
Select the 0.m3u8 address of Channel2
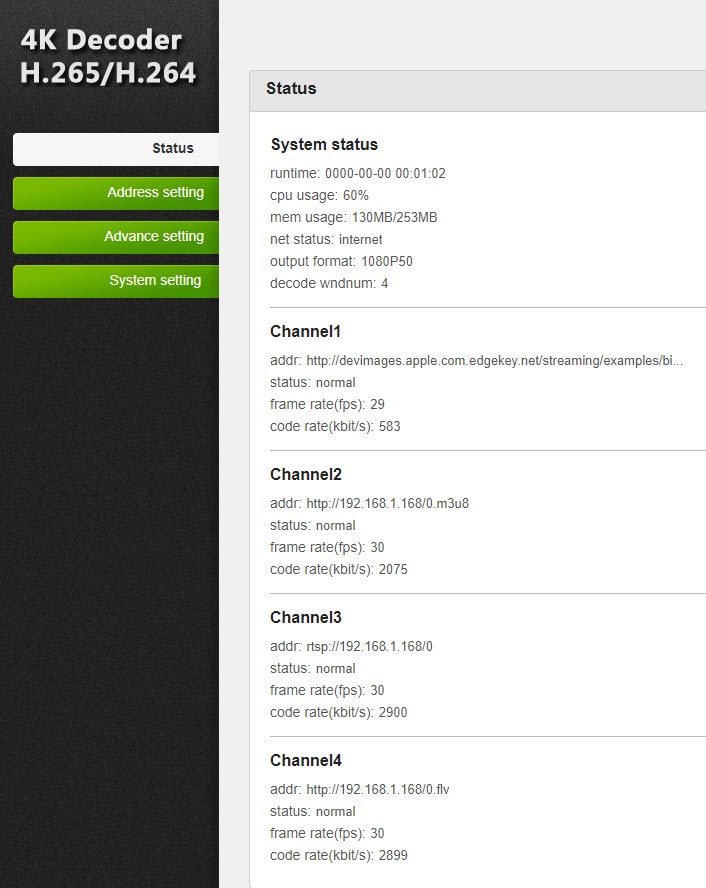pyautogui.click(x=388, y=503)
